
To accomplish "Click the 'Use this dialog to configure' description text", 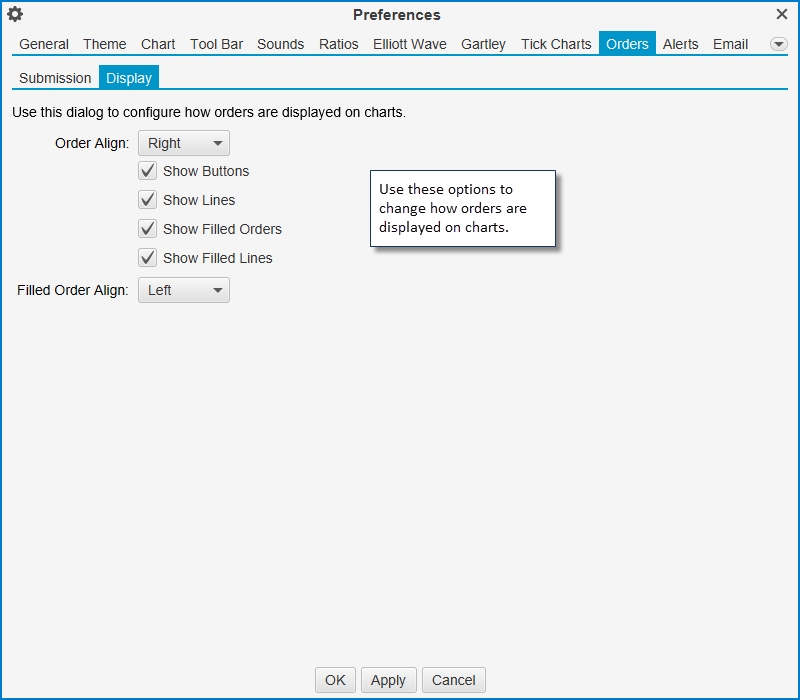I will pos(209,112).
